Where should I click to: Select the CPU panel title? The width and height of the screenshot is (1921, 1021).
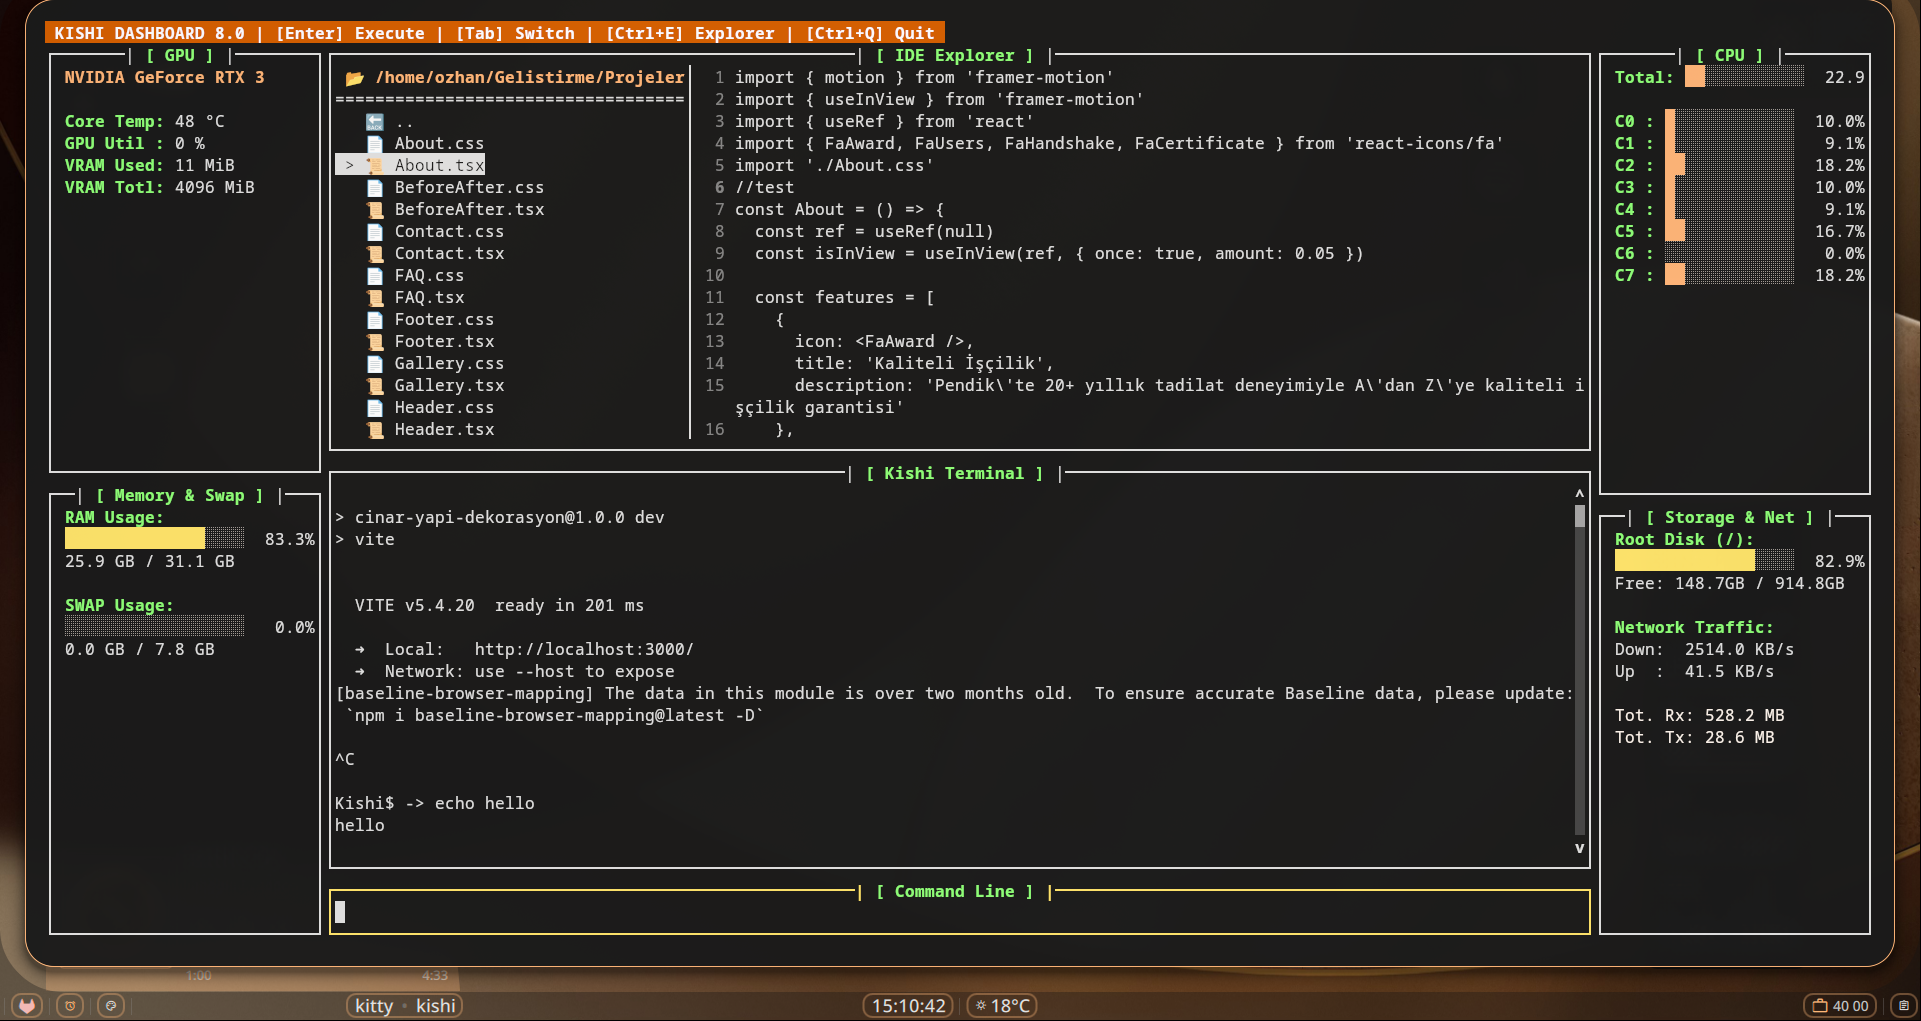pyautogui.click(x=1729, y=56)
